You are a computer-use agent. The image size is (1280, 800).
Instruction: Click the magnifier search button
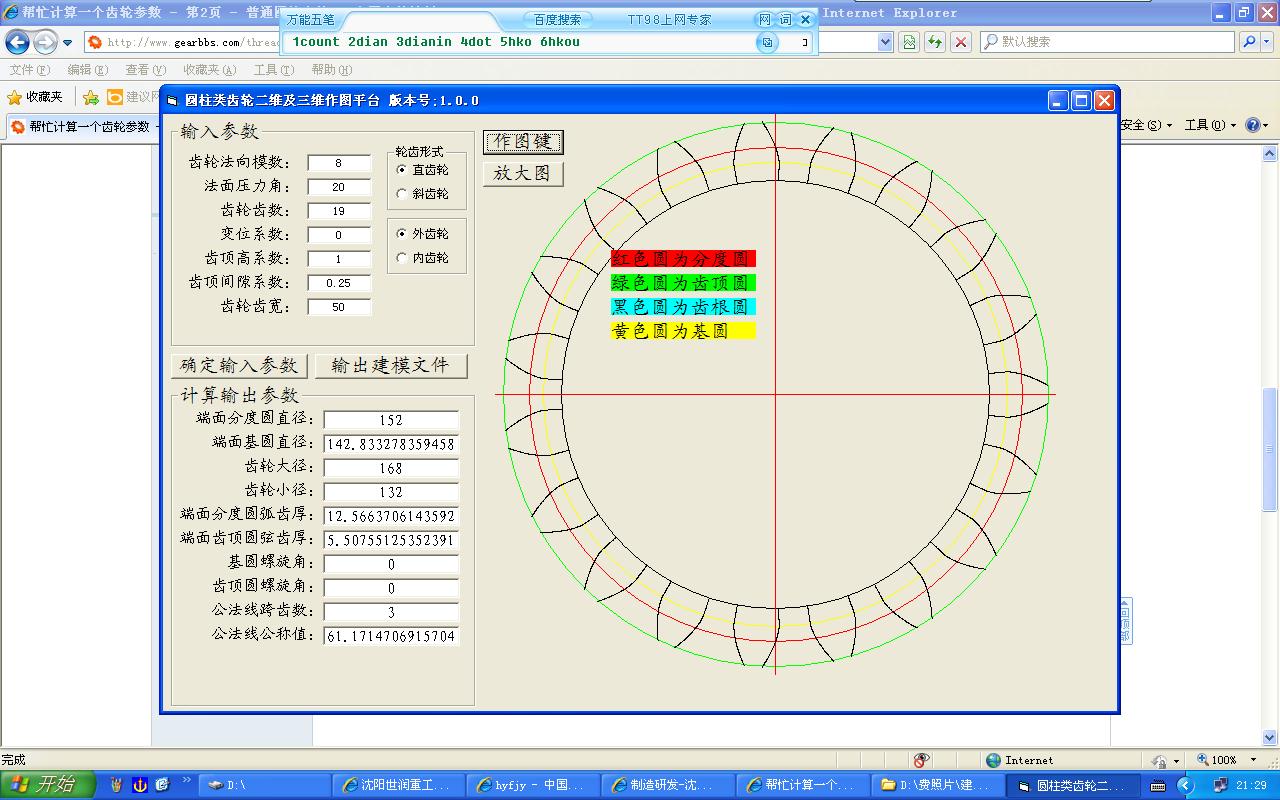point(1249,42)
